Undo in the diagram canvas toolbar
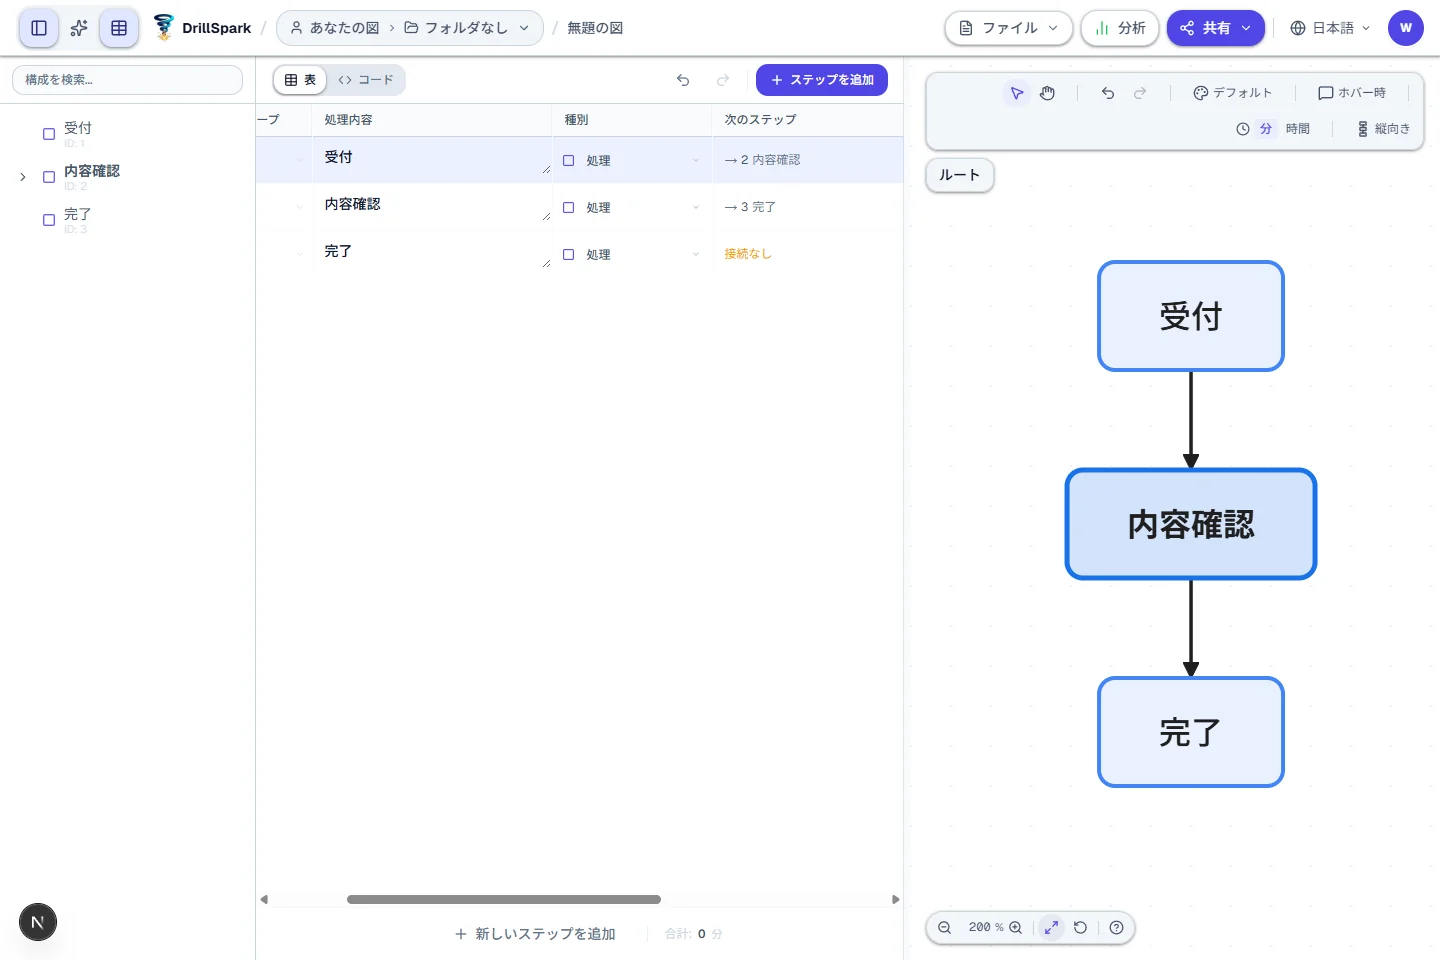The width and height of the screenshot is (1440, 960). point(1108,93)
